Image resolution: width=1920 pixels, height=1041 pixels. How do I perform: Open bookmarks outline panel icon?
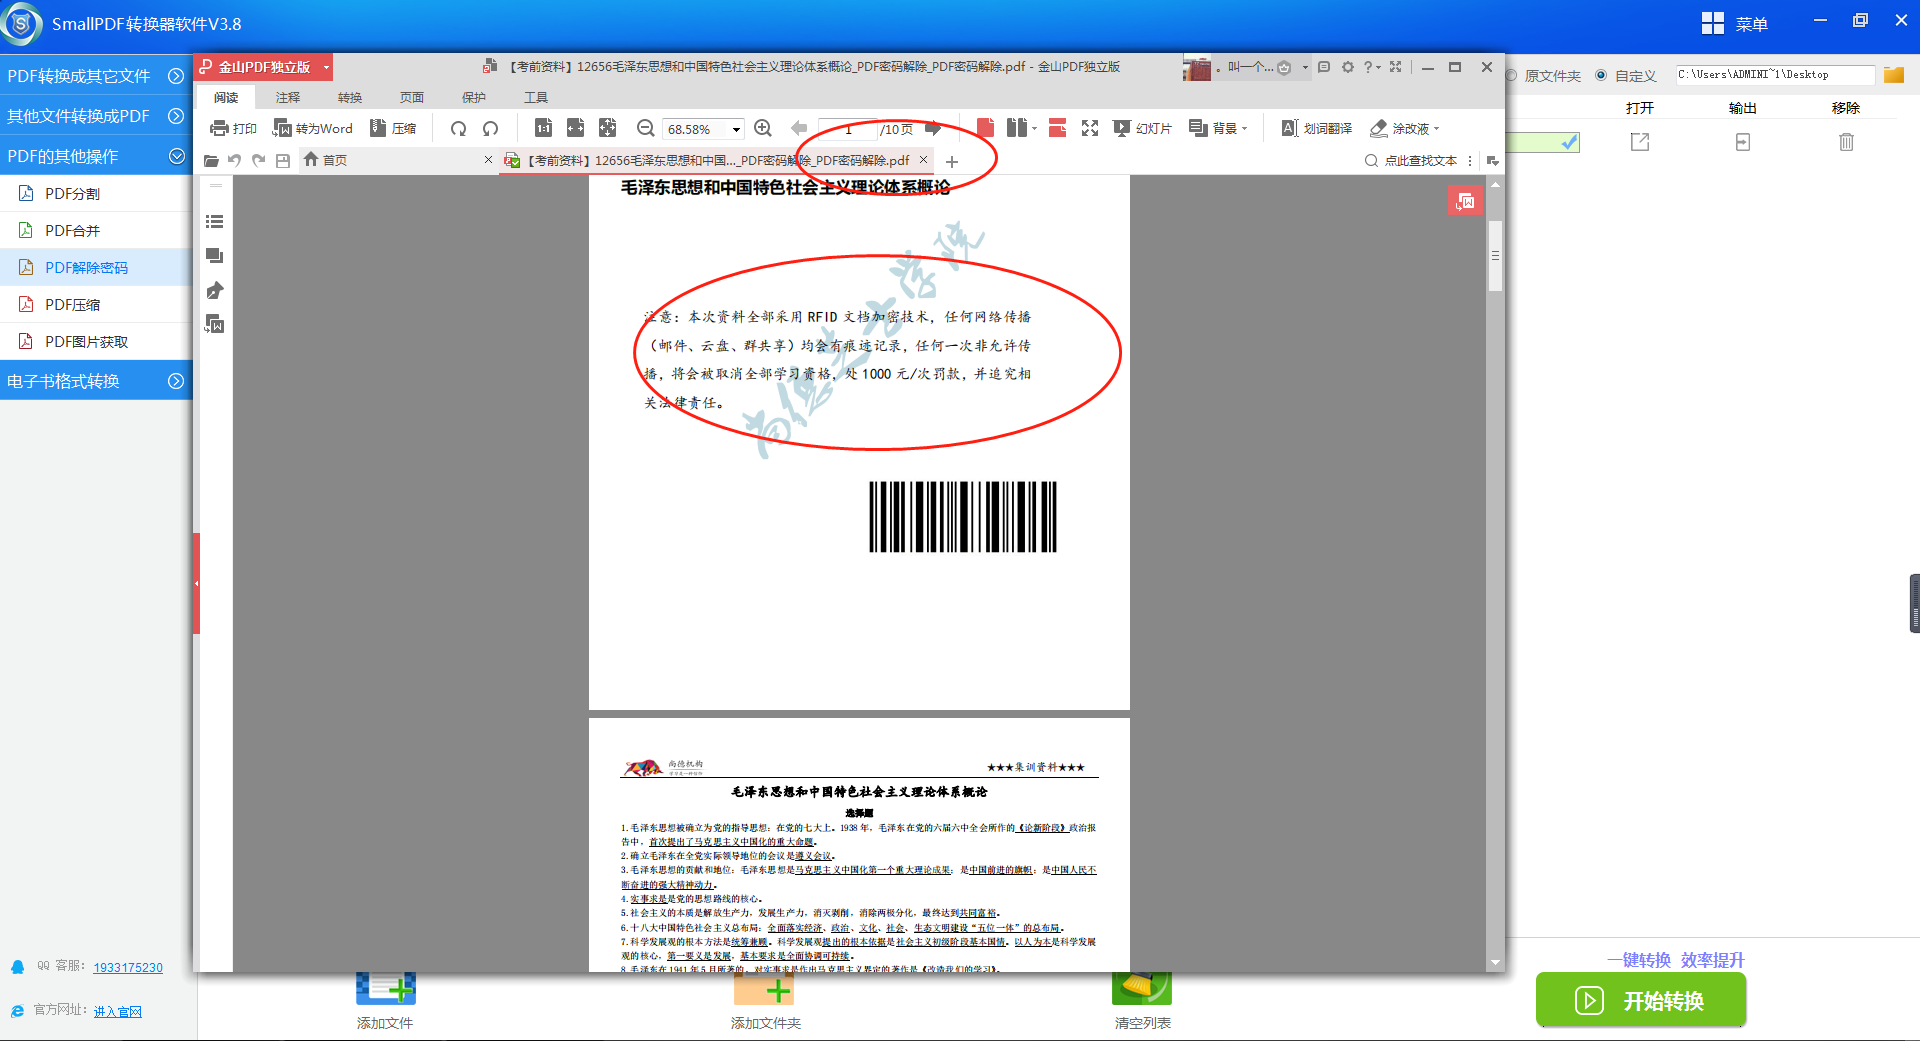click(214, 222)
